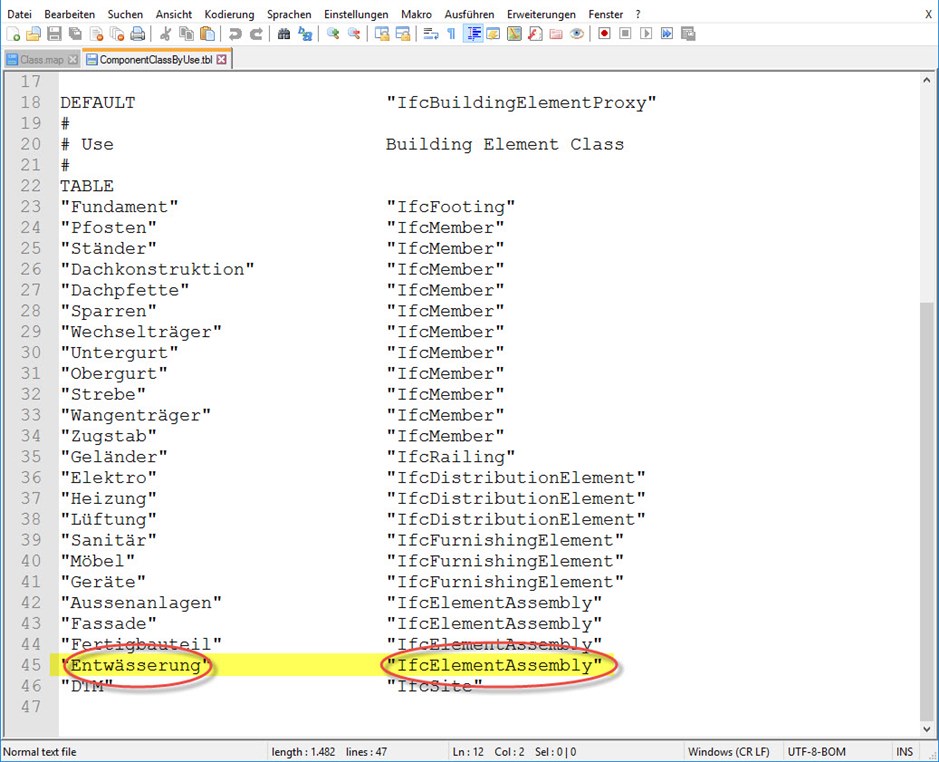Toggle word wrap icon
The image size is (939, 762).
coord(431,34)
